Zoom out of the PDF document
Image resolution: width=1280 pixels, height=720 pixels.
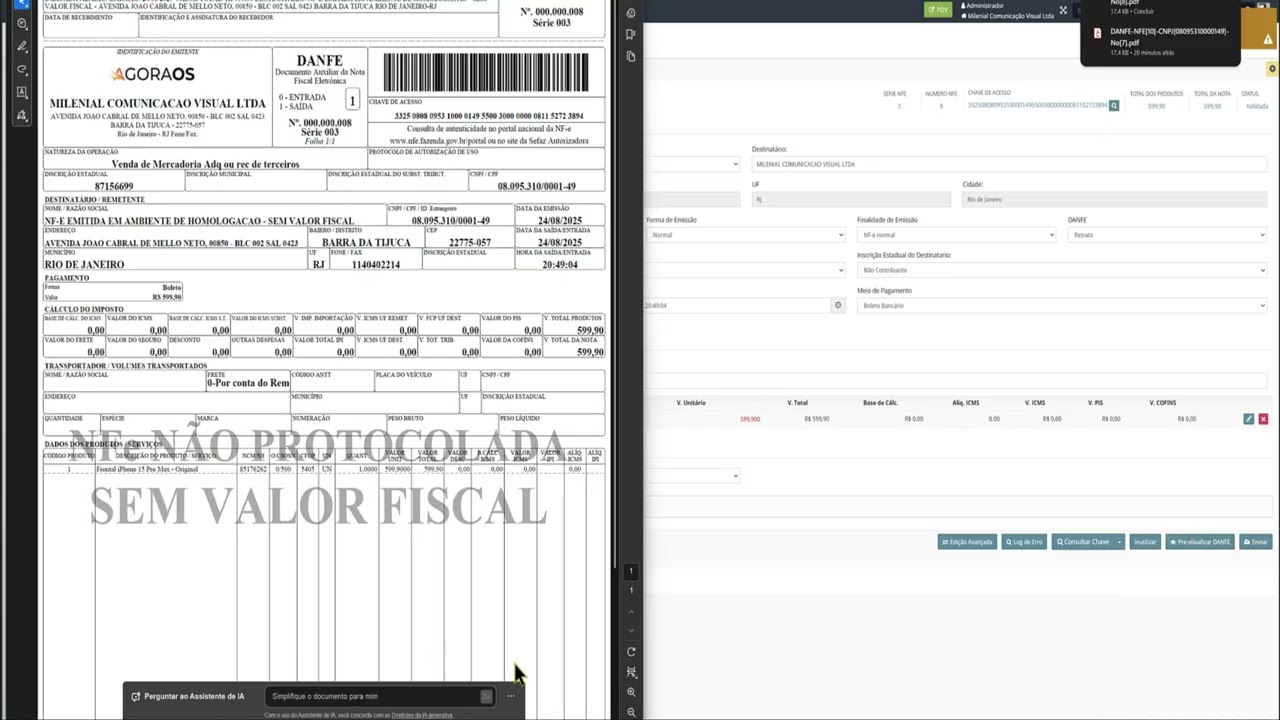631,712
